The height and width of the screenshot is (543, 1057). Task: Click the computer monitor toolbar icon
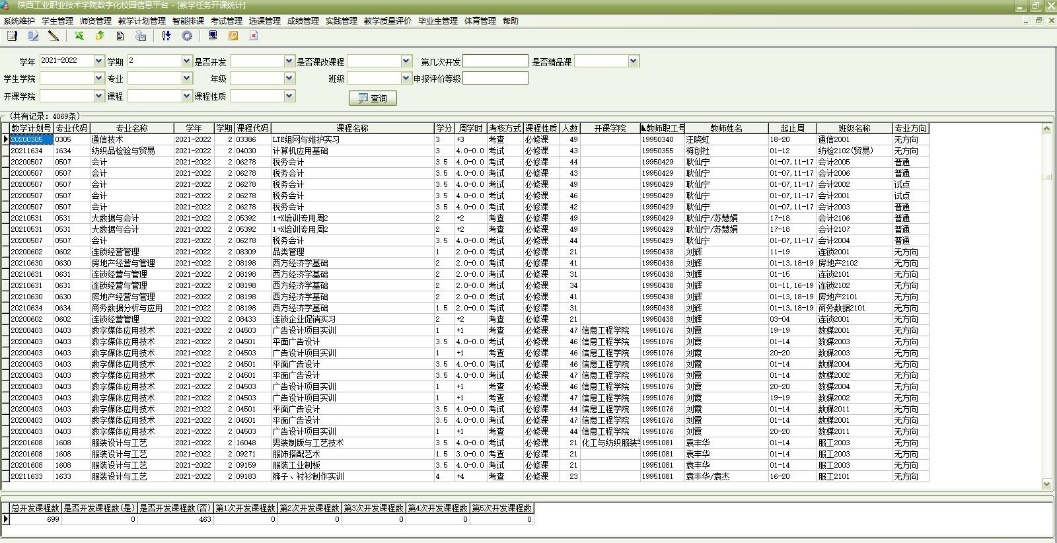[212, 36]
